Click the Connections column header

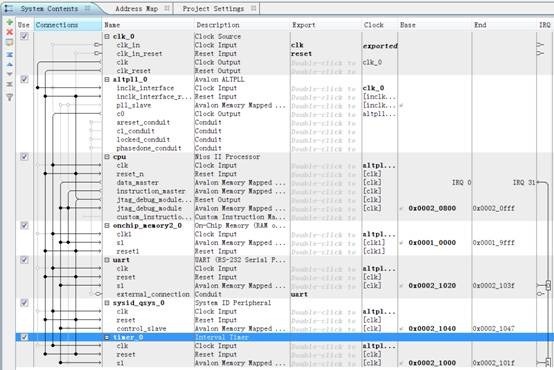click(x=67, y=25)
